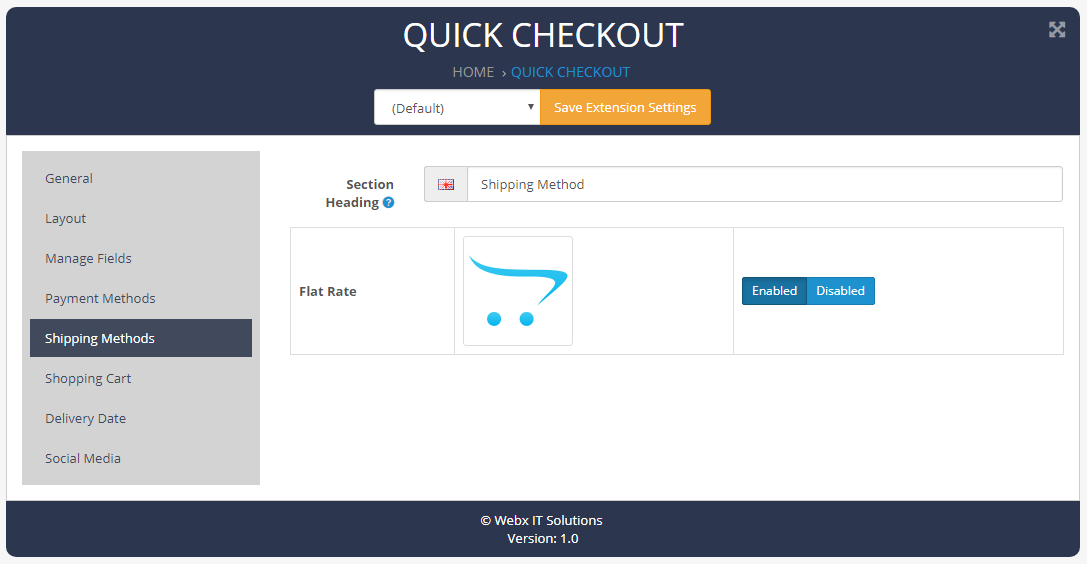
Task: Open the (Default) store dropdown
Action: 457,108
